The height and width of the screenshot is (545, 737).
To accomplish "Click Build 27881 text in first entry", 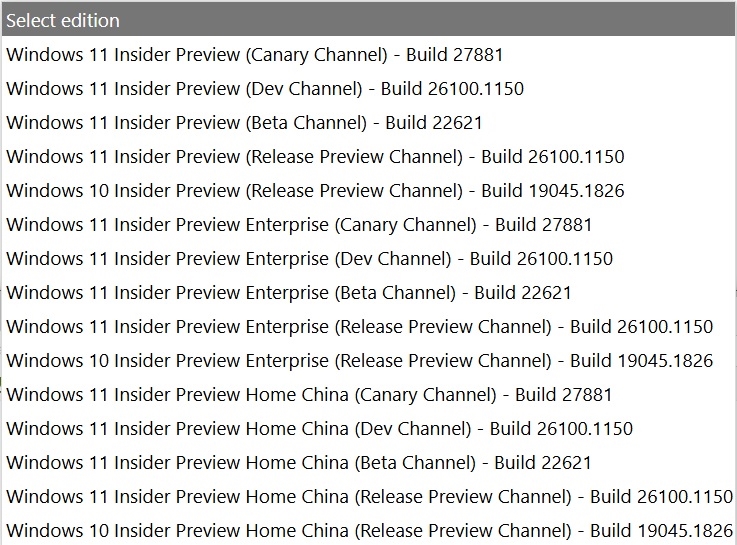I will pos(455,54).
